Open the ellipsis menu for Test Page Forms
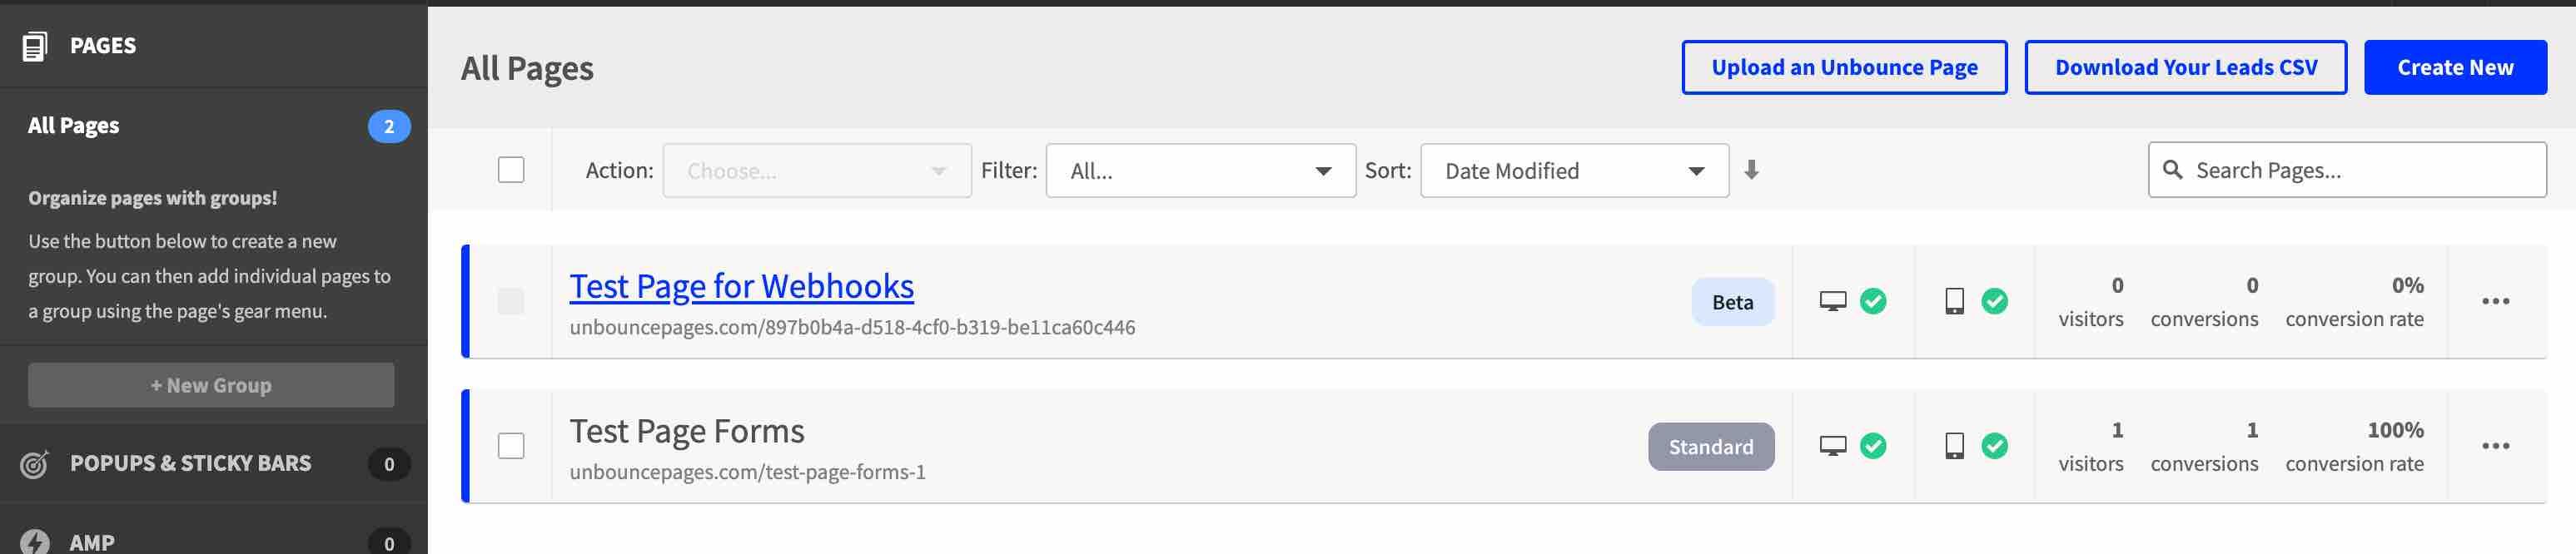The image size is (2576, 554). click(2496, 446)
